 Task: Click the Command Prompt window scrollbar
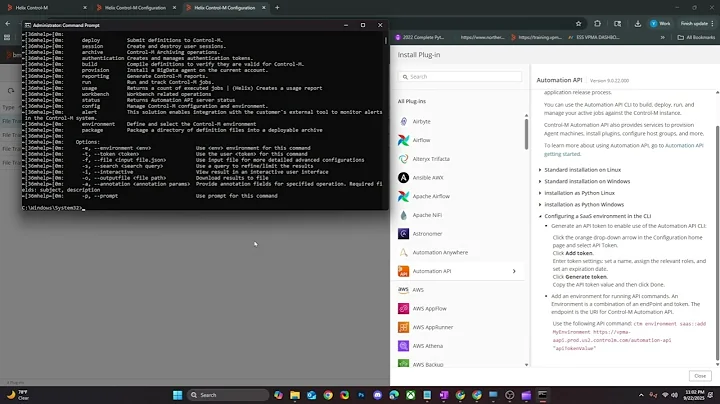[x=386, y=40]
